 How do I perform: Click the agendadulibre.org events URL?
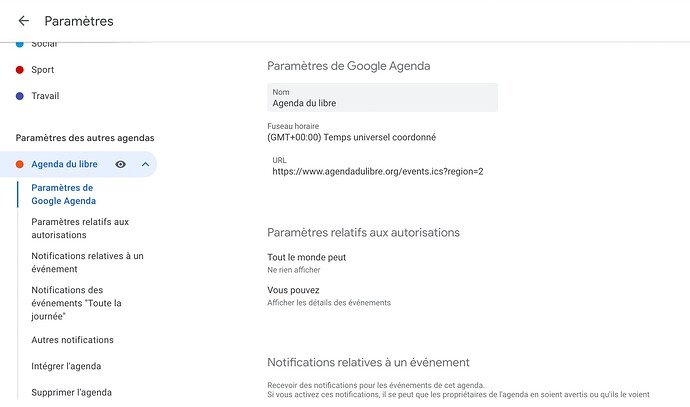click(378, 171)
